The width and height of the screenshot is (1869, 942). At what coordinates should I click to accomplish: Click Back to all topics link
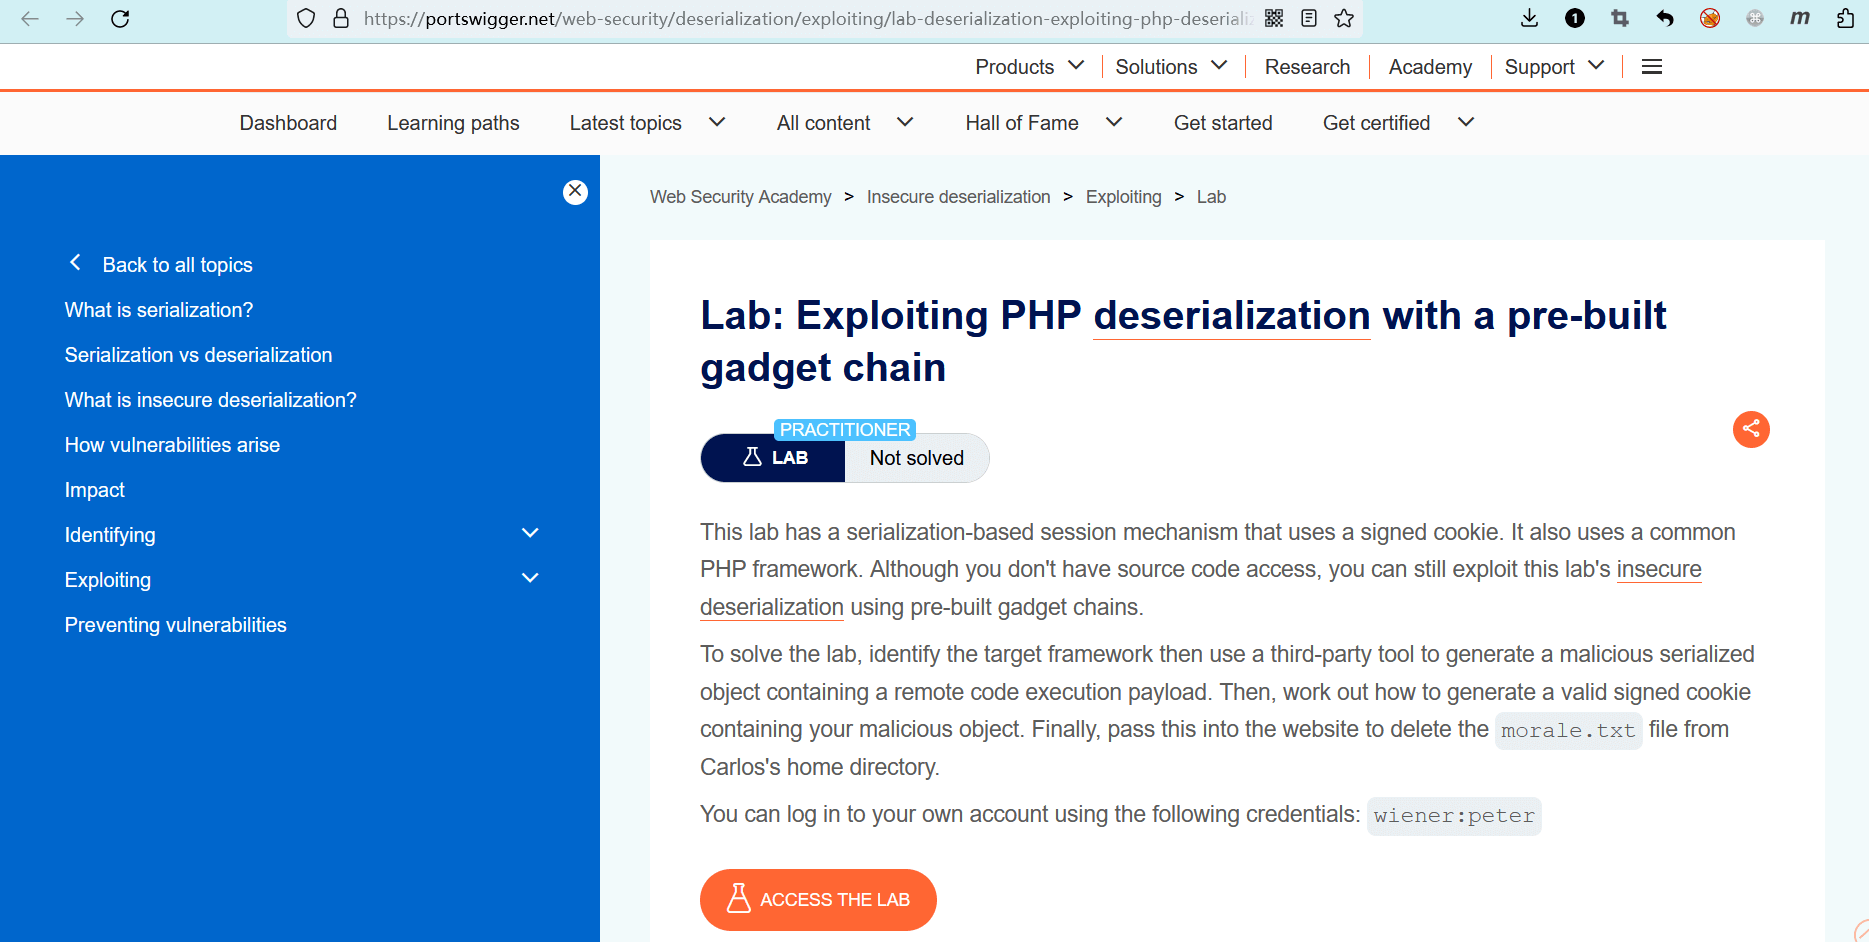(177, 265)
